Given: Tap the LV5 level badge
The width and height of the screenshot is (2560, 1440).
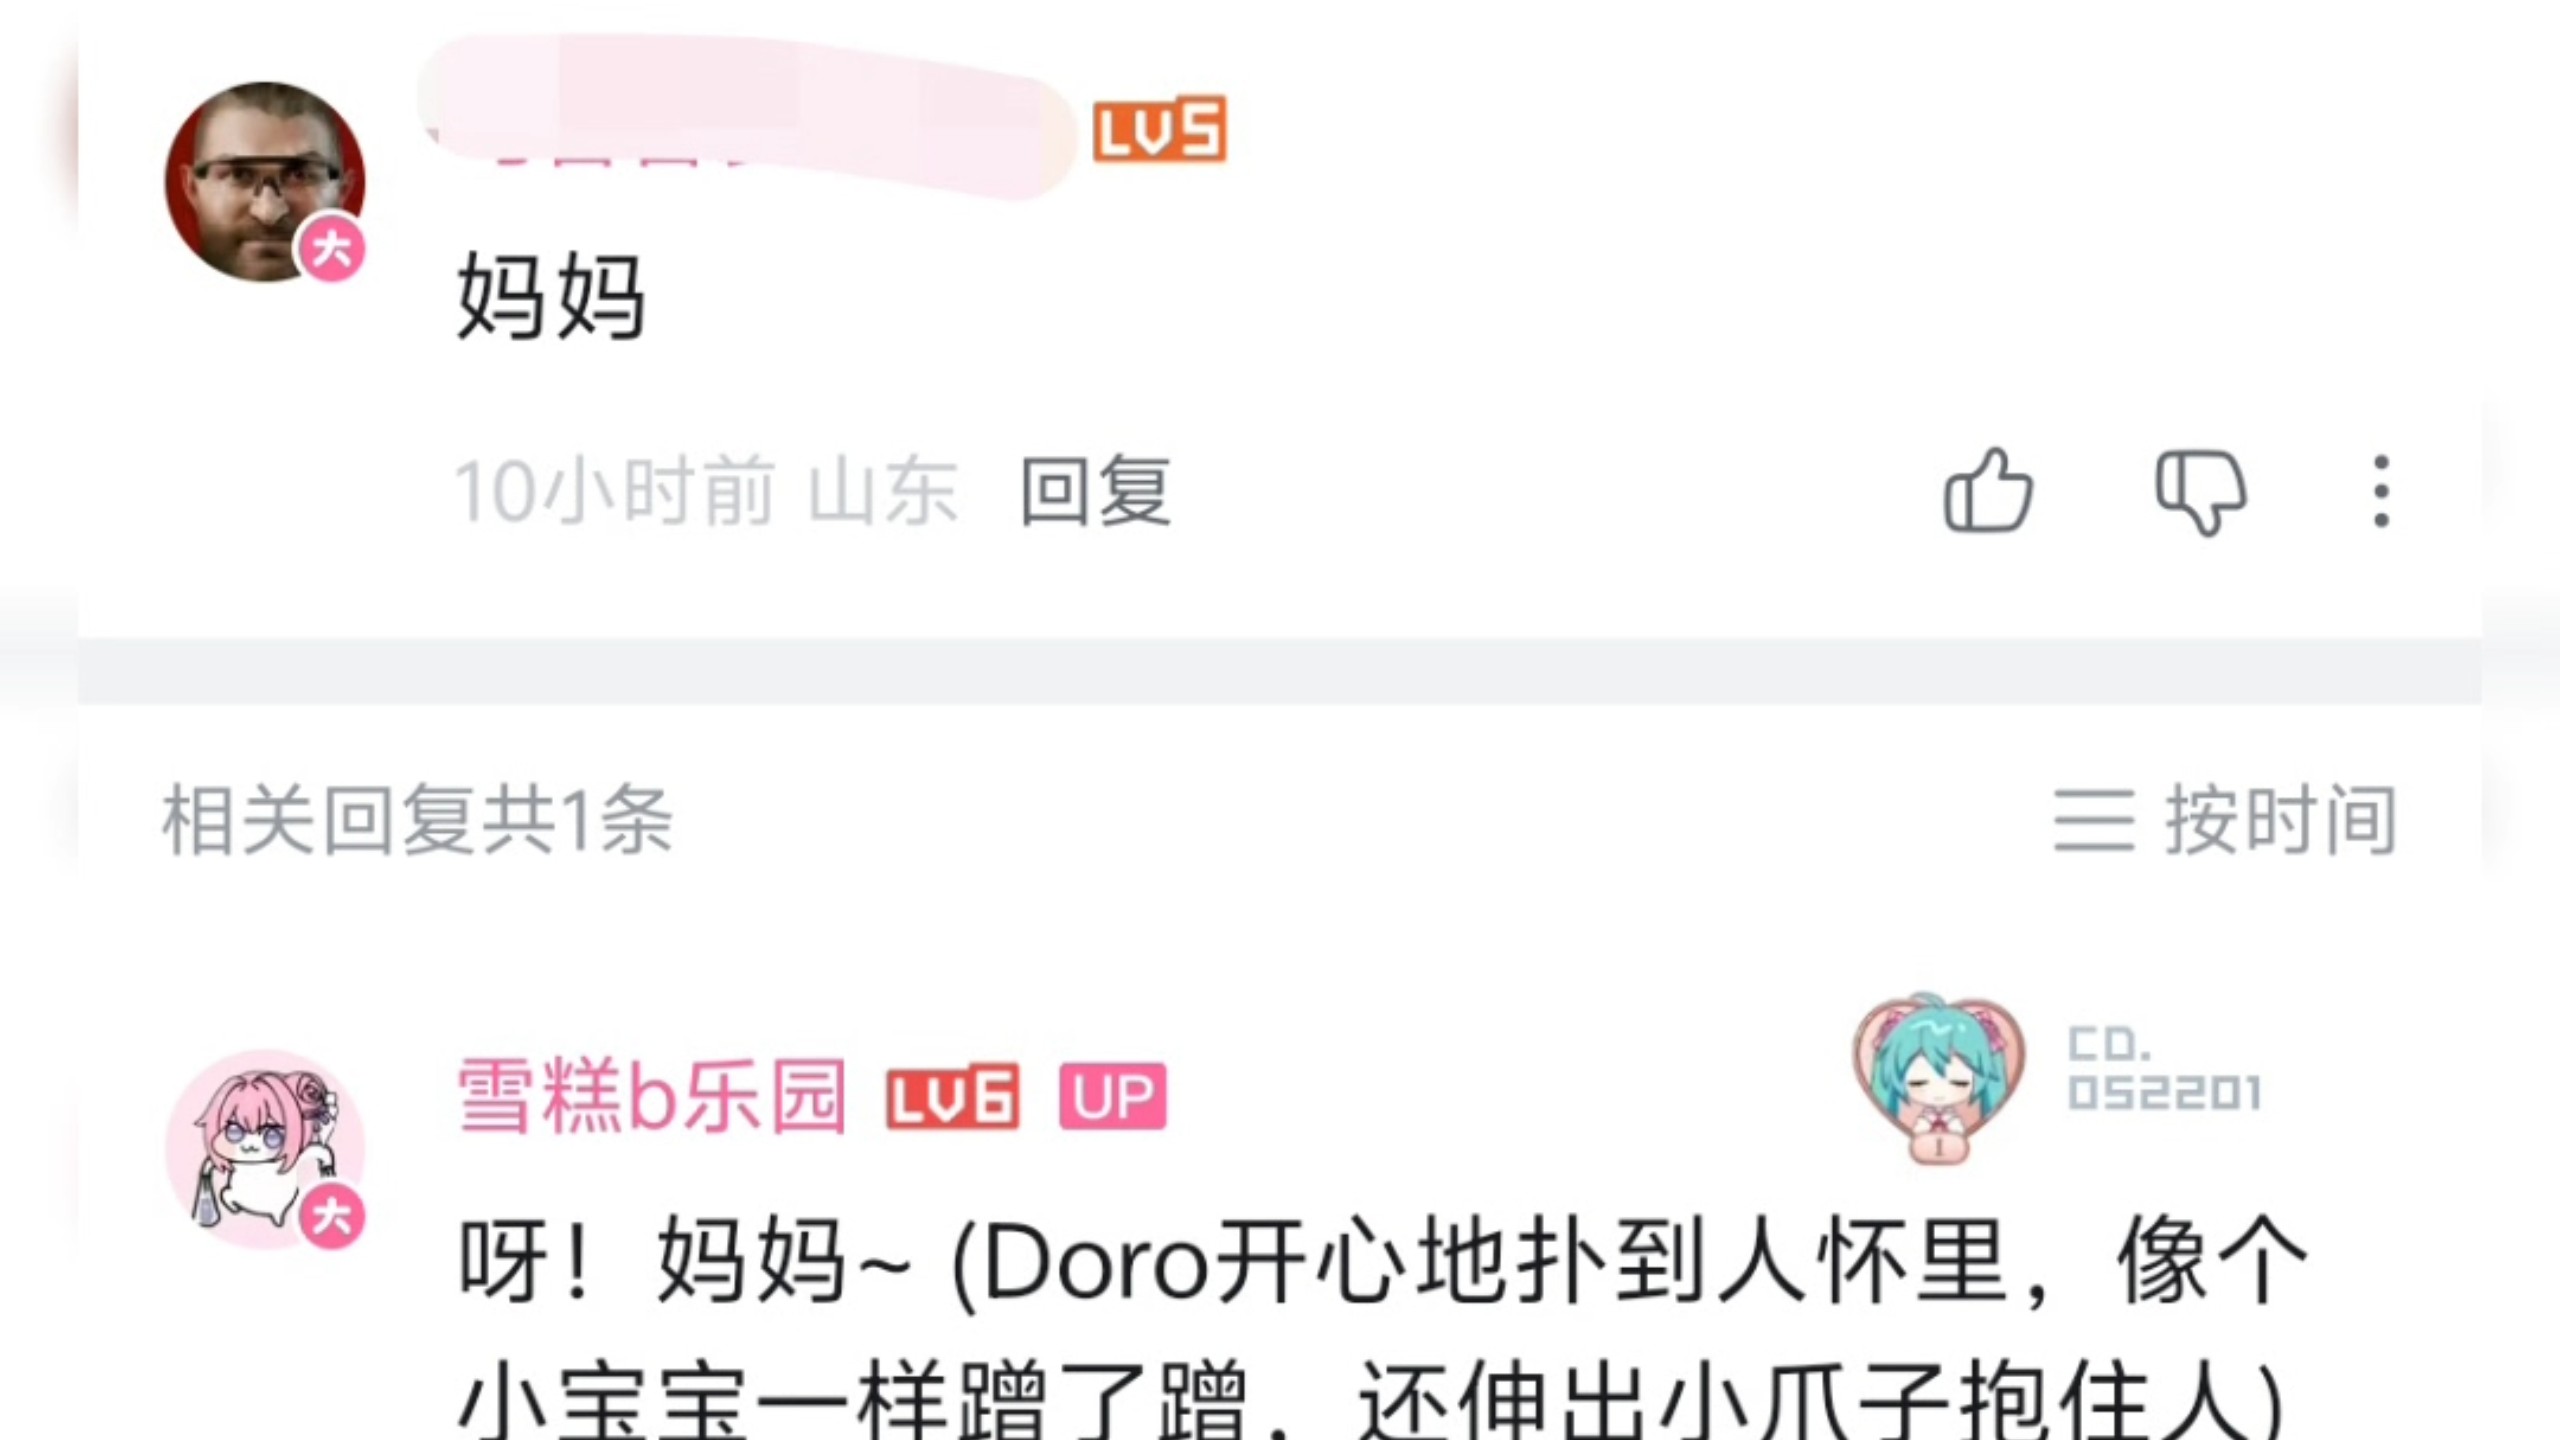Looking at the screenshot, I should pyautogui.click(x=1159, y=129).
